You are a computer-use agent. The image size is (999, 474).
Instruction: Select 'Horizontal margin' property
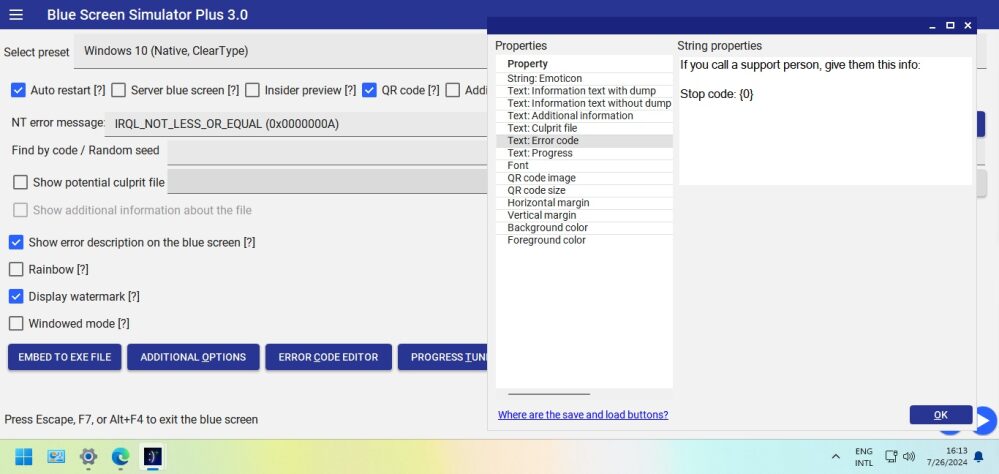pyautogui.click(x=584, y=203)
